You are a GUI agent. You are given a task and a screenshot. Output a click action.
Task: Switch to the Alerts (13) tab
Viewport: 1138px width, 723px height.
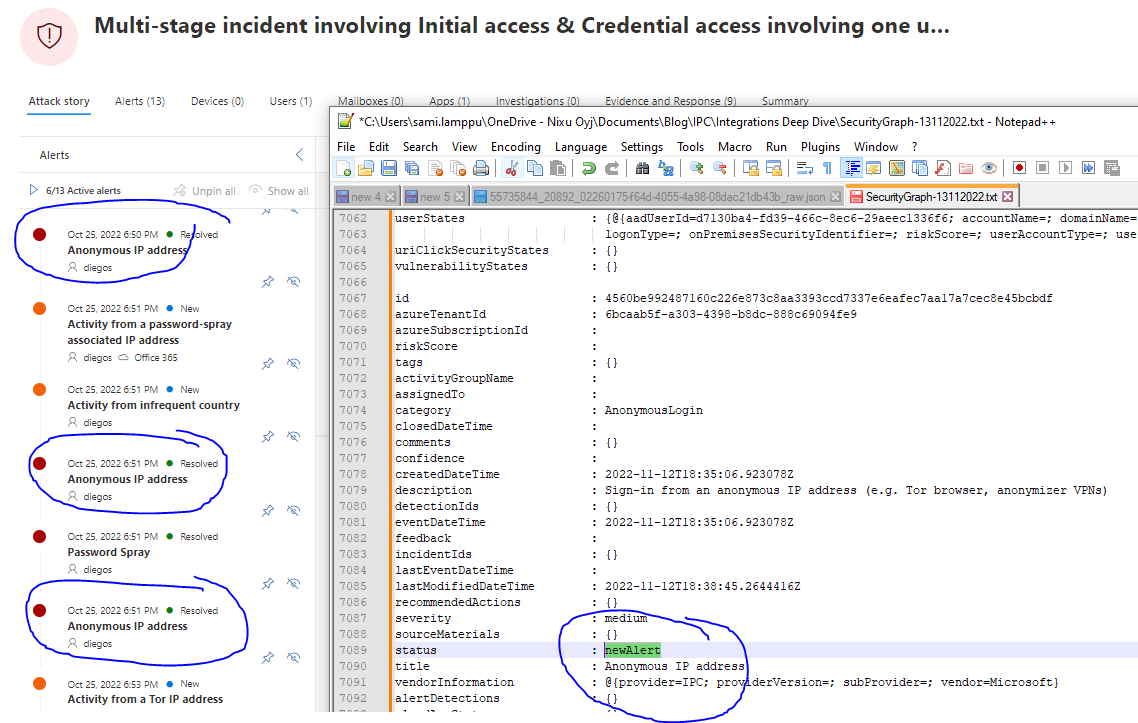pos(140,101)
